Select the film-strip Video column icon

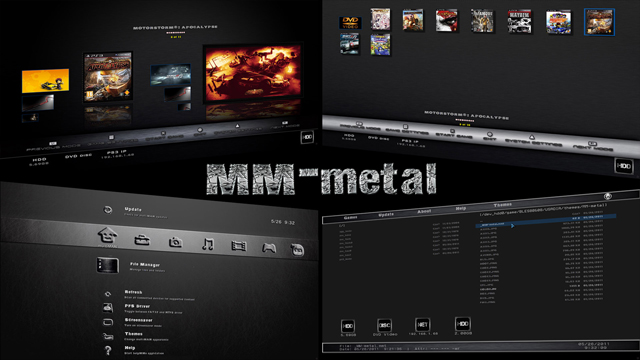pyautogui.click(x=239, y=246)
